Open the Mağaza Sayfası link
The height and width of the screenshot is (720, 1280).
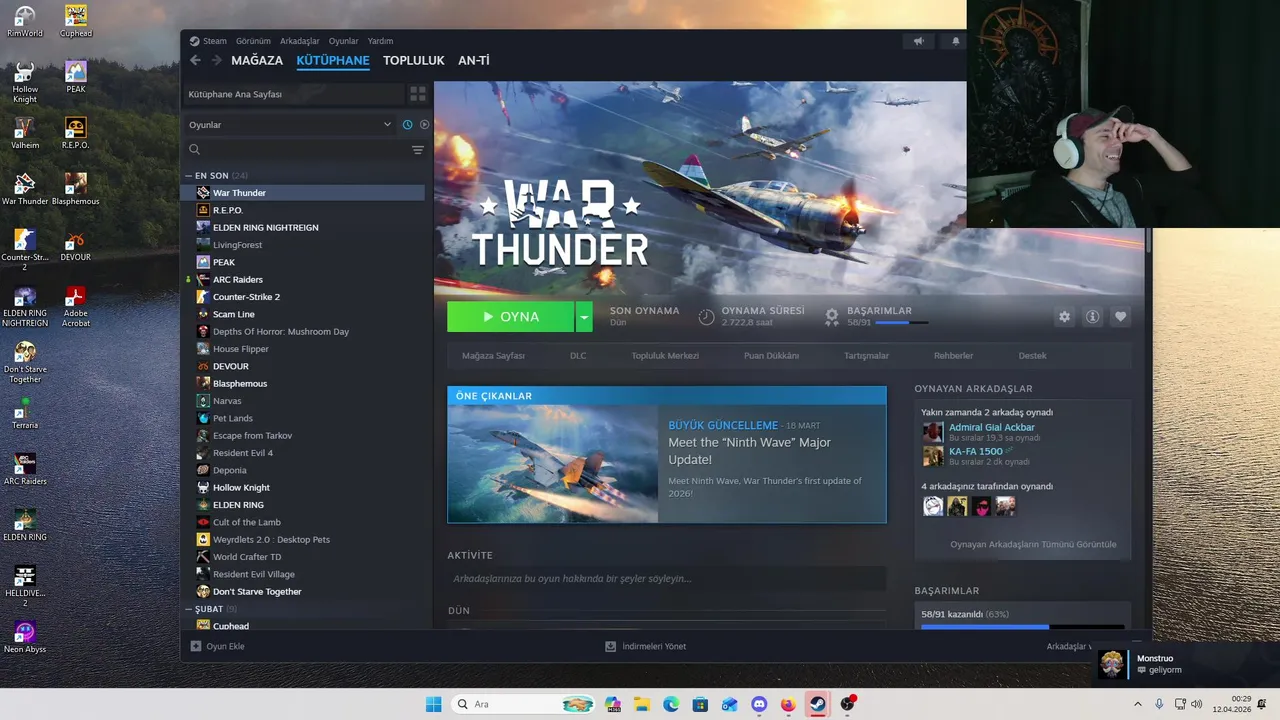click(493, 356)
